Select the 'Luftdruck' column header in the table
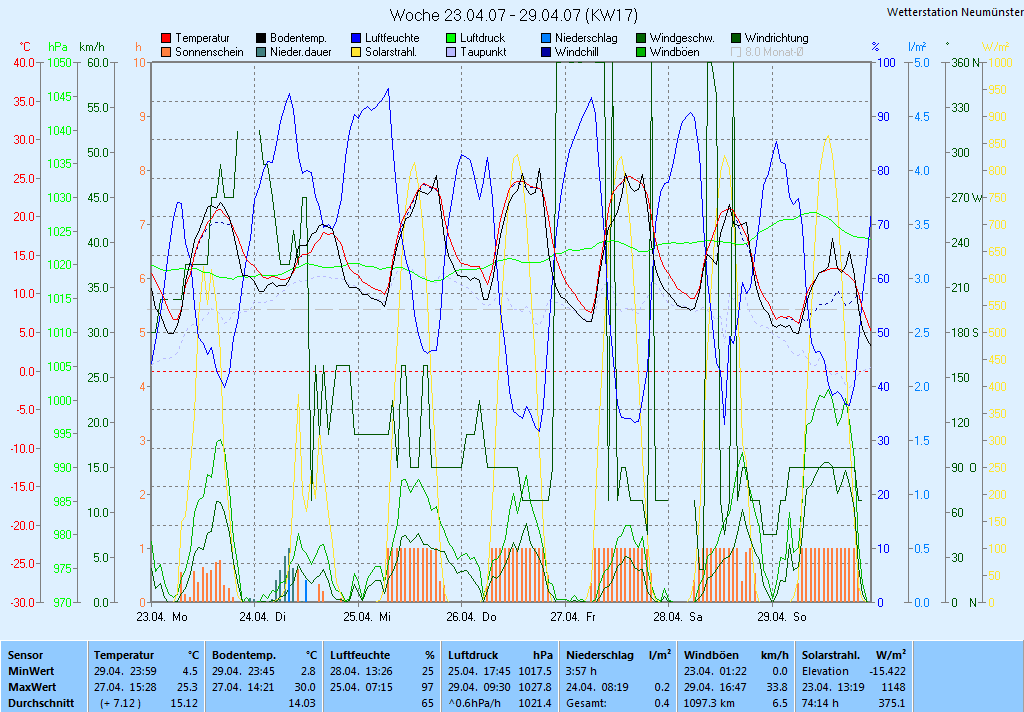This screenshot has height=712, width=1024. 475,655
